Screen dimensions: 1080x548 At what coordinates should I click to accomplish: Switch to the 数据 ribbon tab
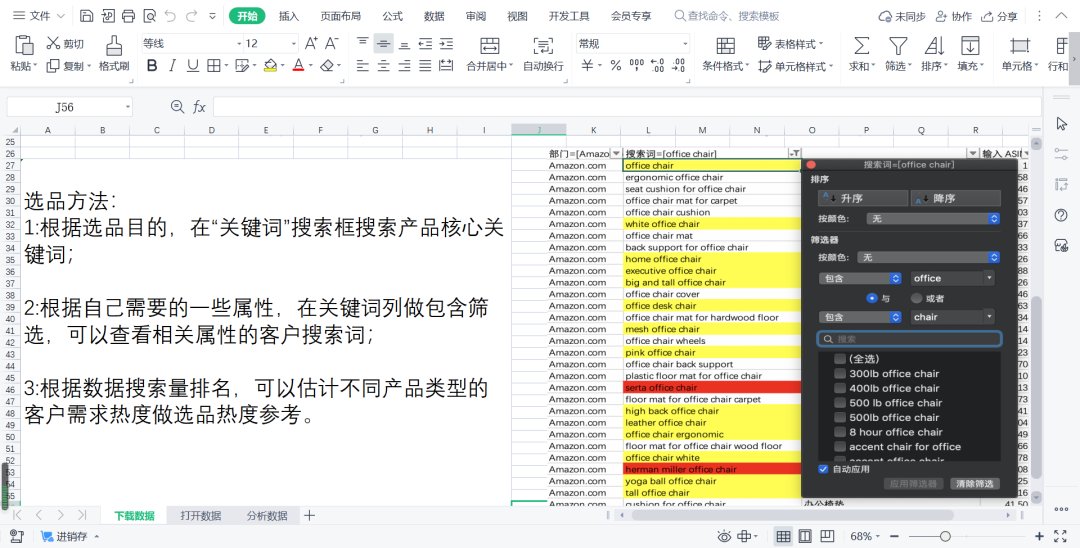coord(434,16)
